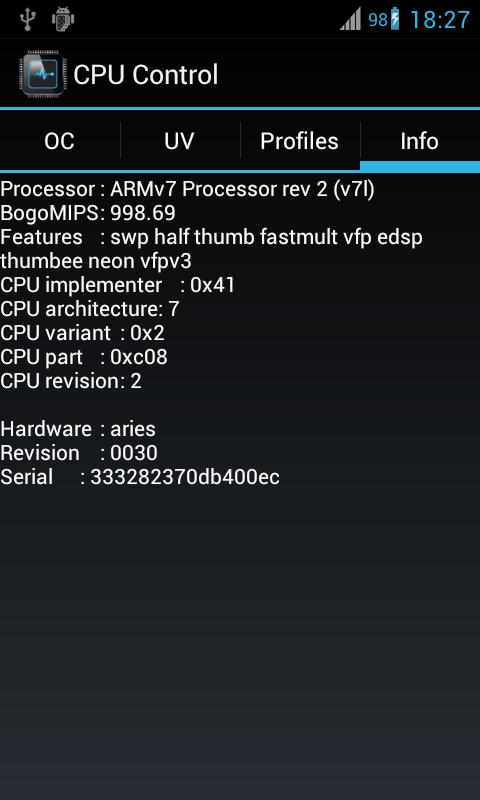Tap the Revision 0030 line
480x800 pixels.
click(79, 453)
